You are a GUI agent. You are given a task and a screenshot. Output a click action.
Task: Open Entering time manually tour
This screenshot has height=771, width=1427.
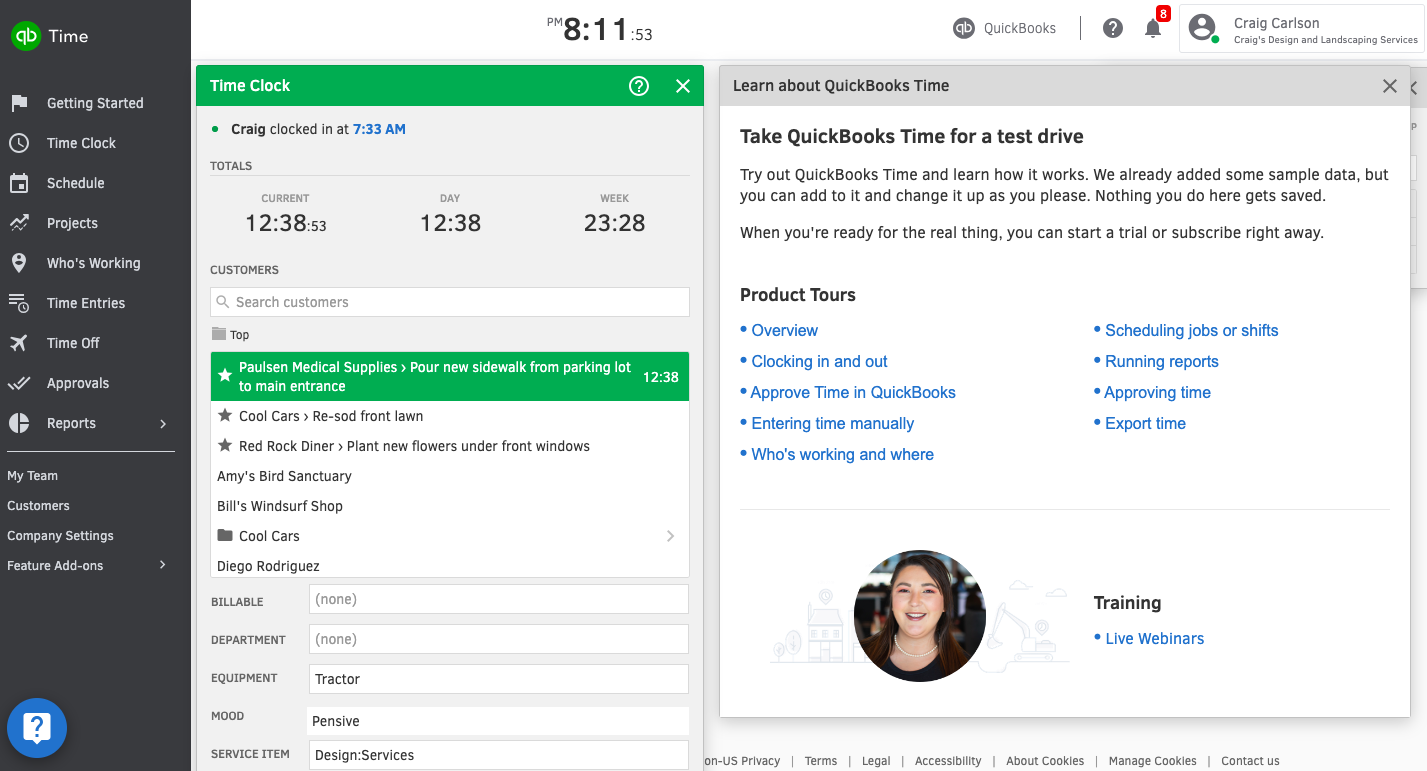833,424
